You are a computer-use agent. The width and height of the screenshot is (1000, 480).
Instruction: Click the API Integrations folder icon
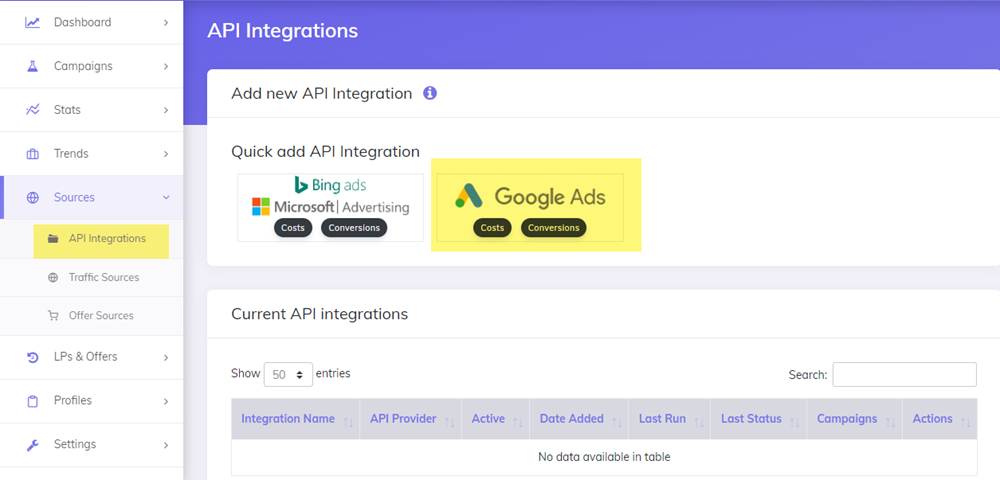point(54,239)
